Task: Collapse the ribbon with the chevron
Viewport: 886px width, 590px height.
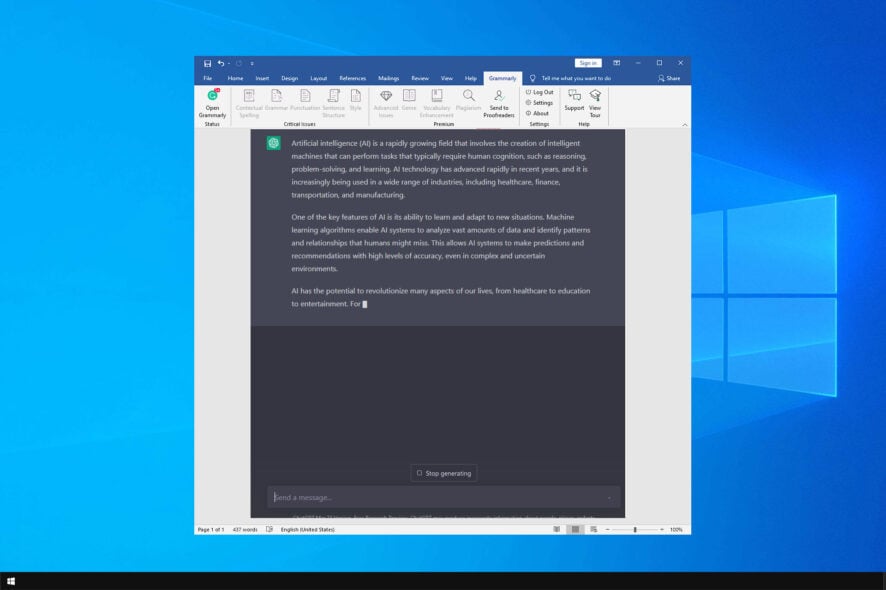Action: [684, 125]
